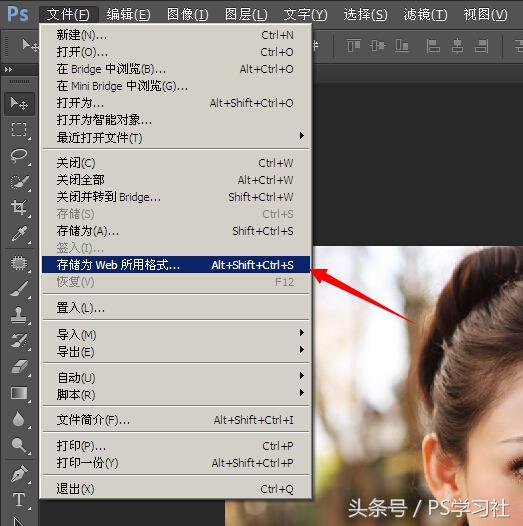Viewport: 523px width, 526px height.
Task: Select the Horizontal Type tool
Action: coord(19,499)
